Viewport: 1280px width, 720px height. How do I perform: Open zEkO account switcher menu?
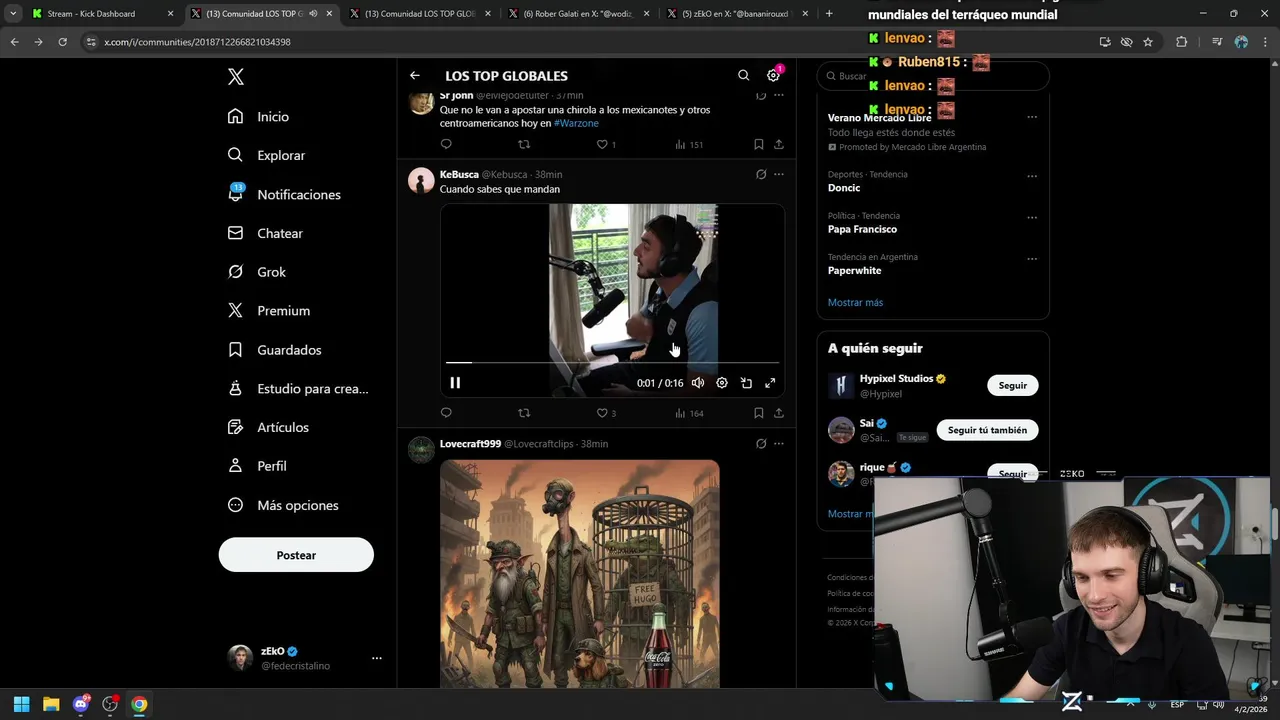point(305,658)
